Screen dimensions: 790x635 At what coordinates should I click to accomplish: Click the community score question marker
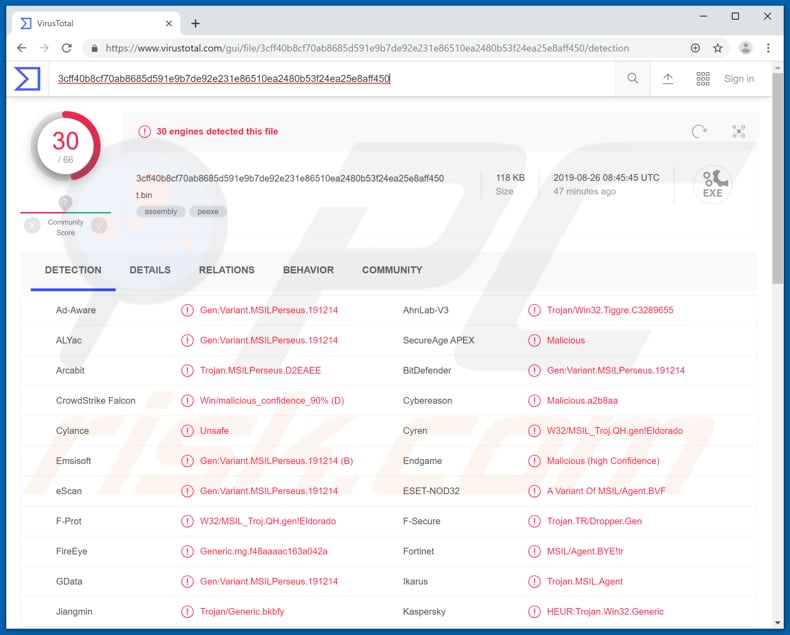tap(65, 203)
